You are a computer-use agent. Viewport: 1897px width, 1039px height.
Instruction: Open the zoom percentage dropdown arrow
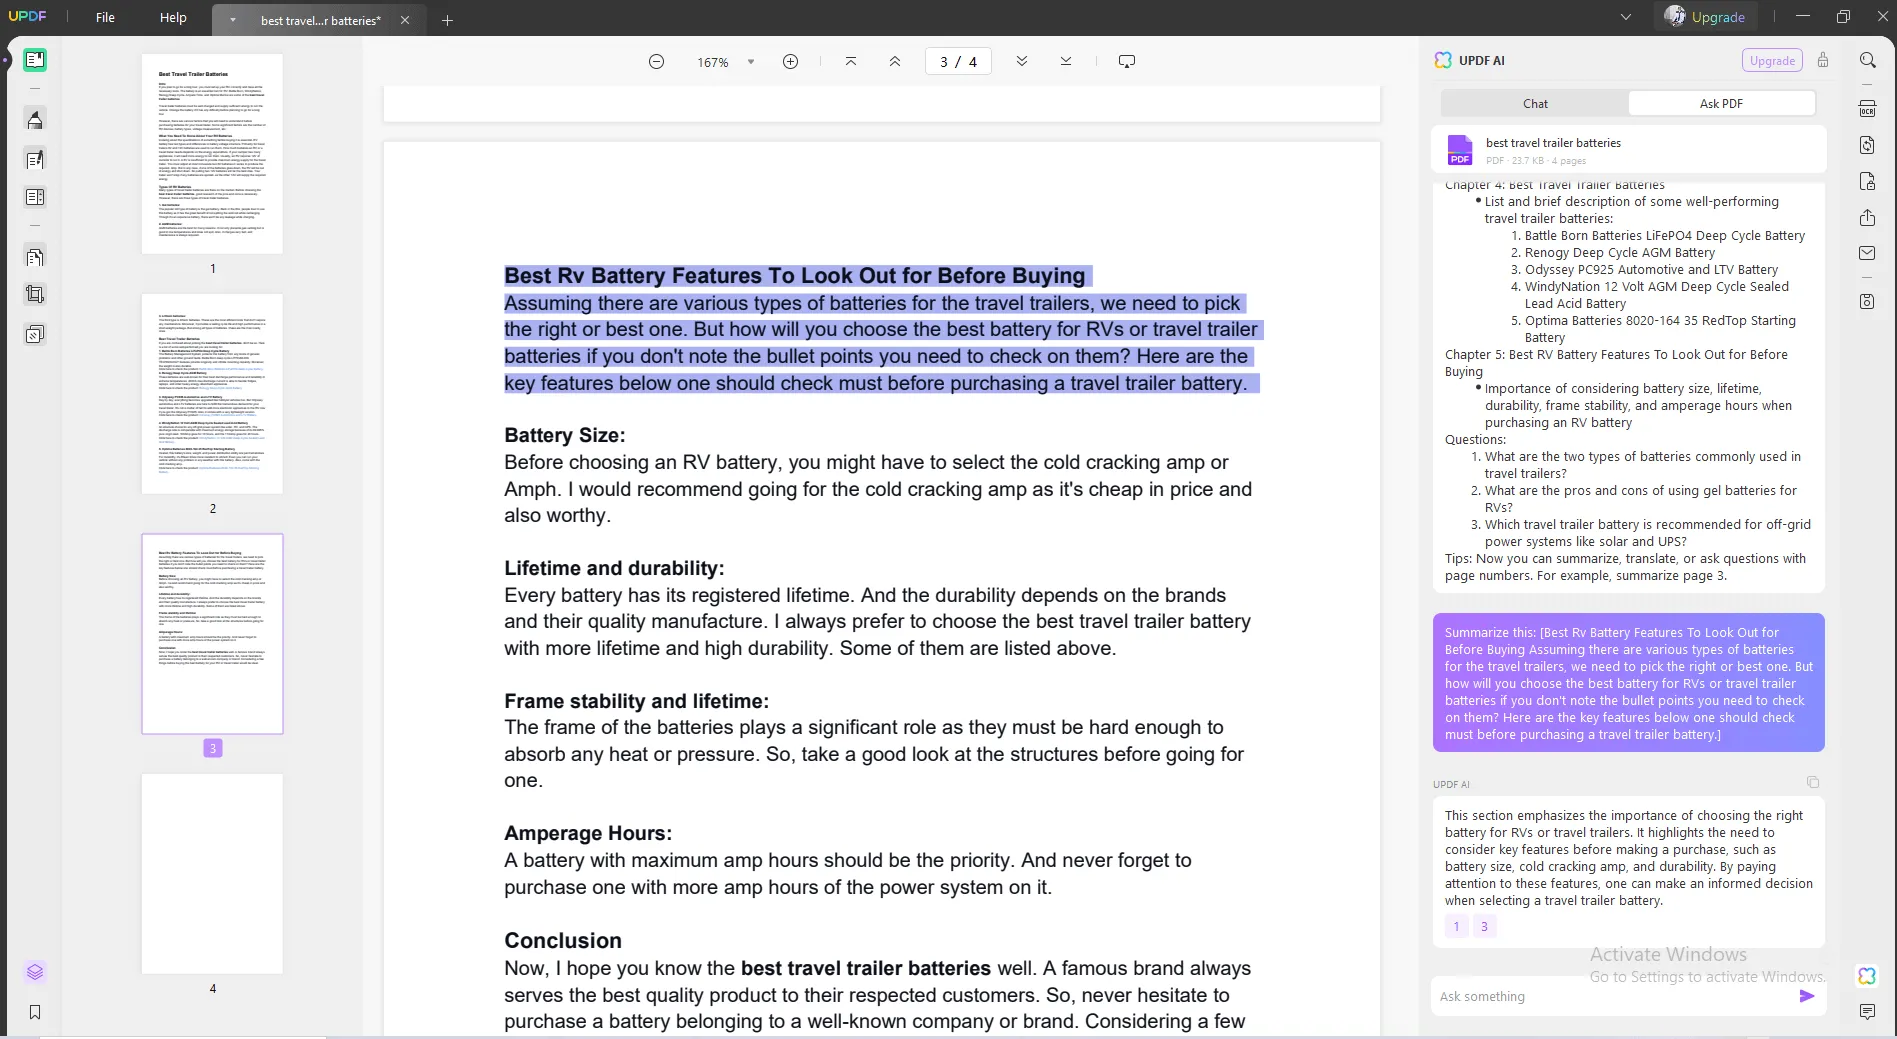coord(751,62)
